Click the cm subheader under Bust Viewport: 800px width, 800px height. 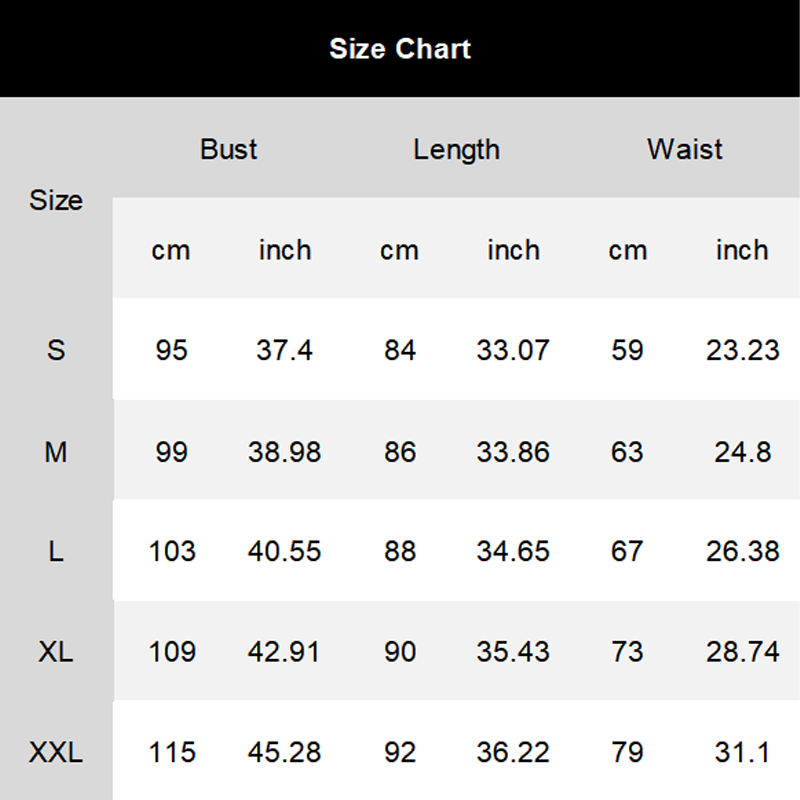tap(171, 250)
